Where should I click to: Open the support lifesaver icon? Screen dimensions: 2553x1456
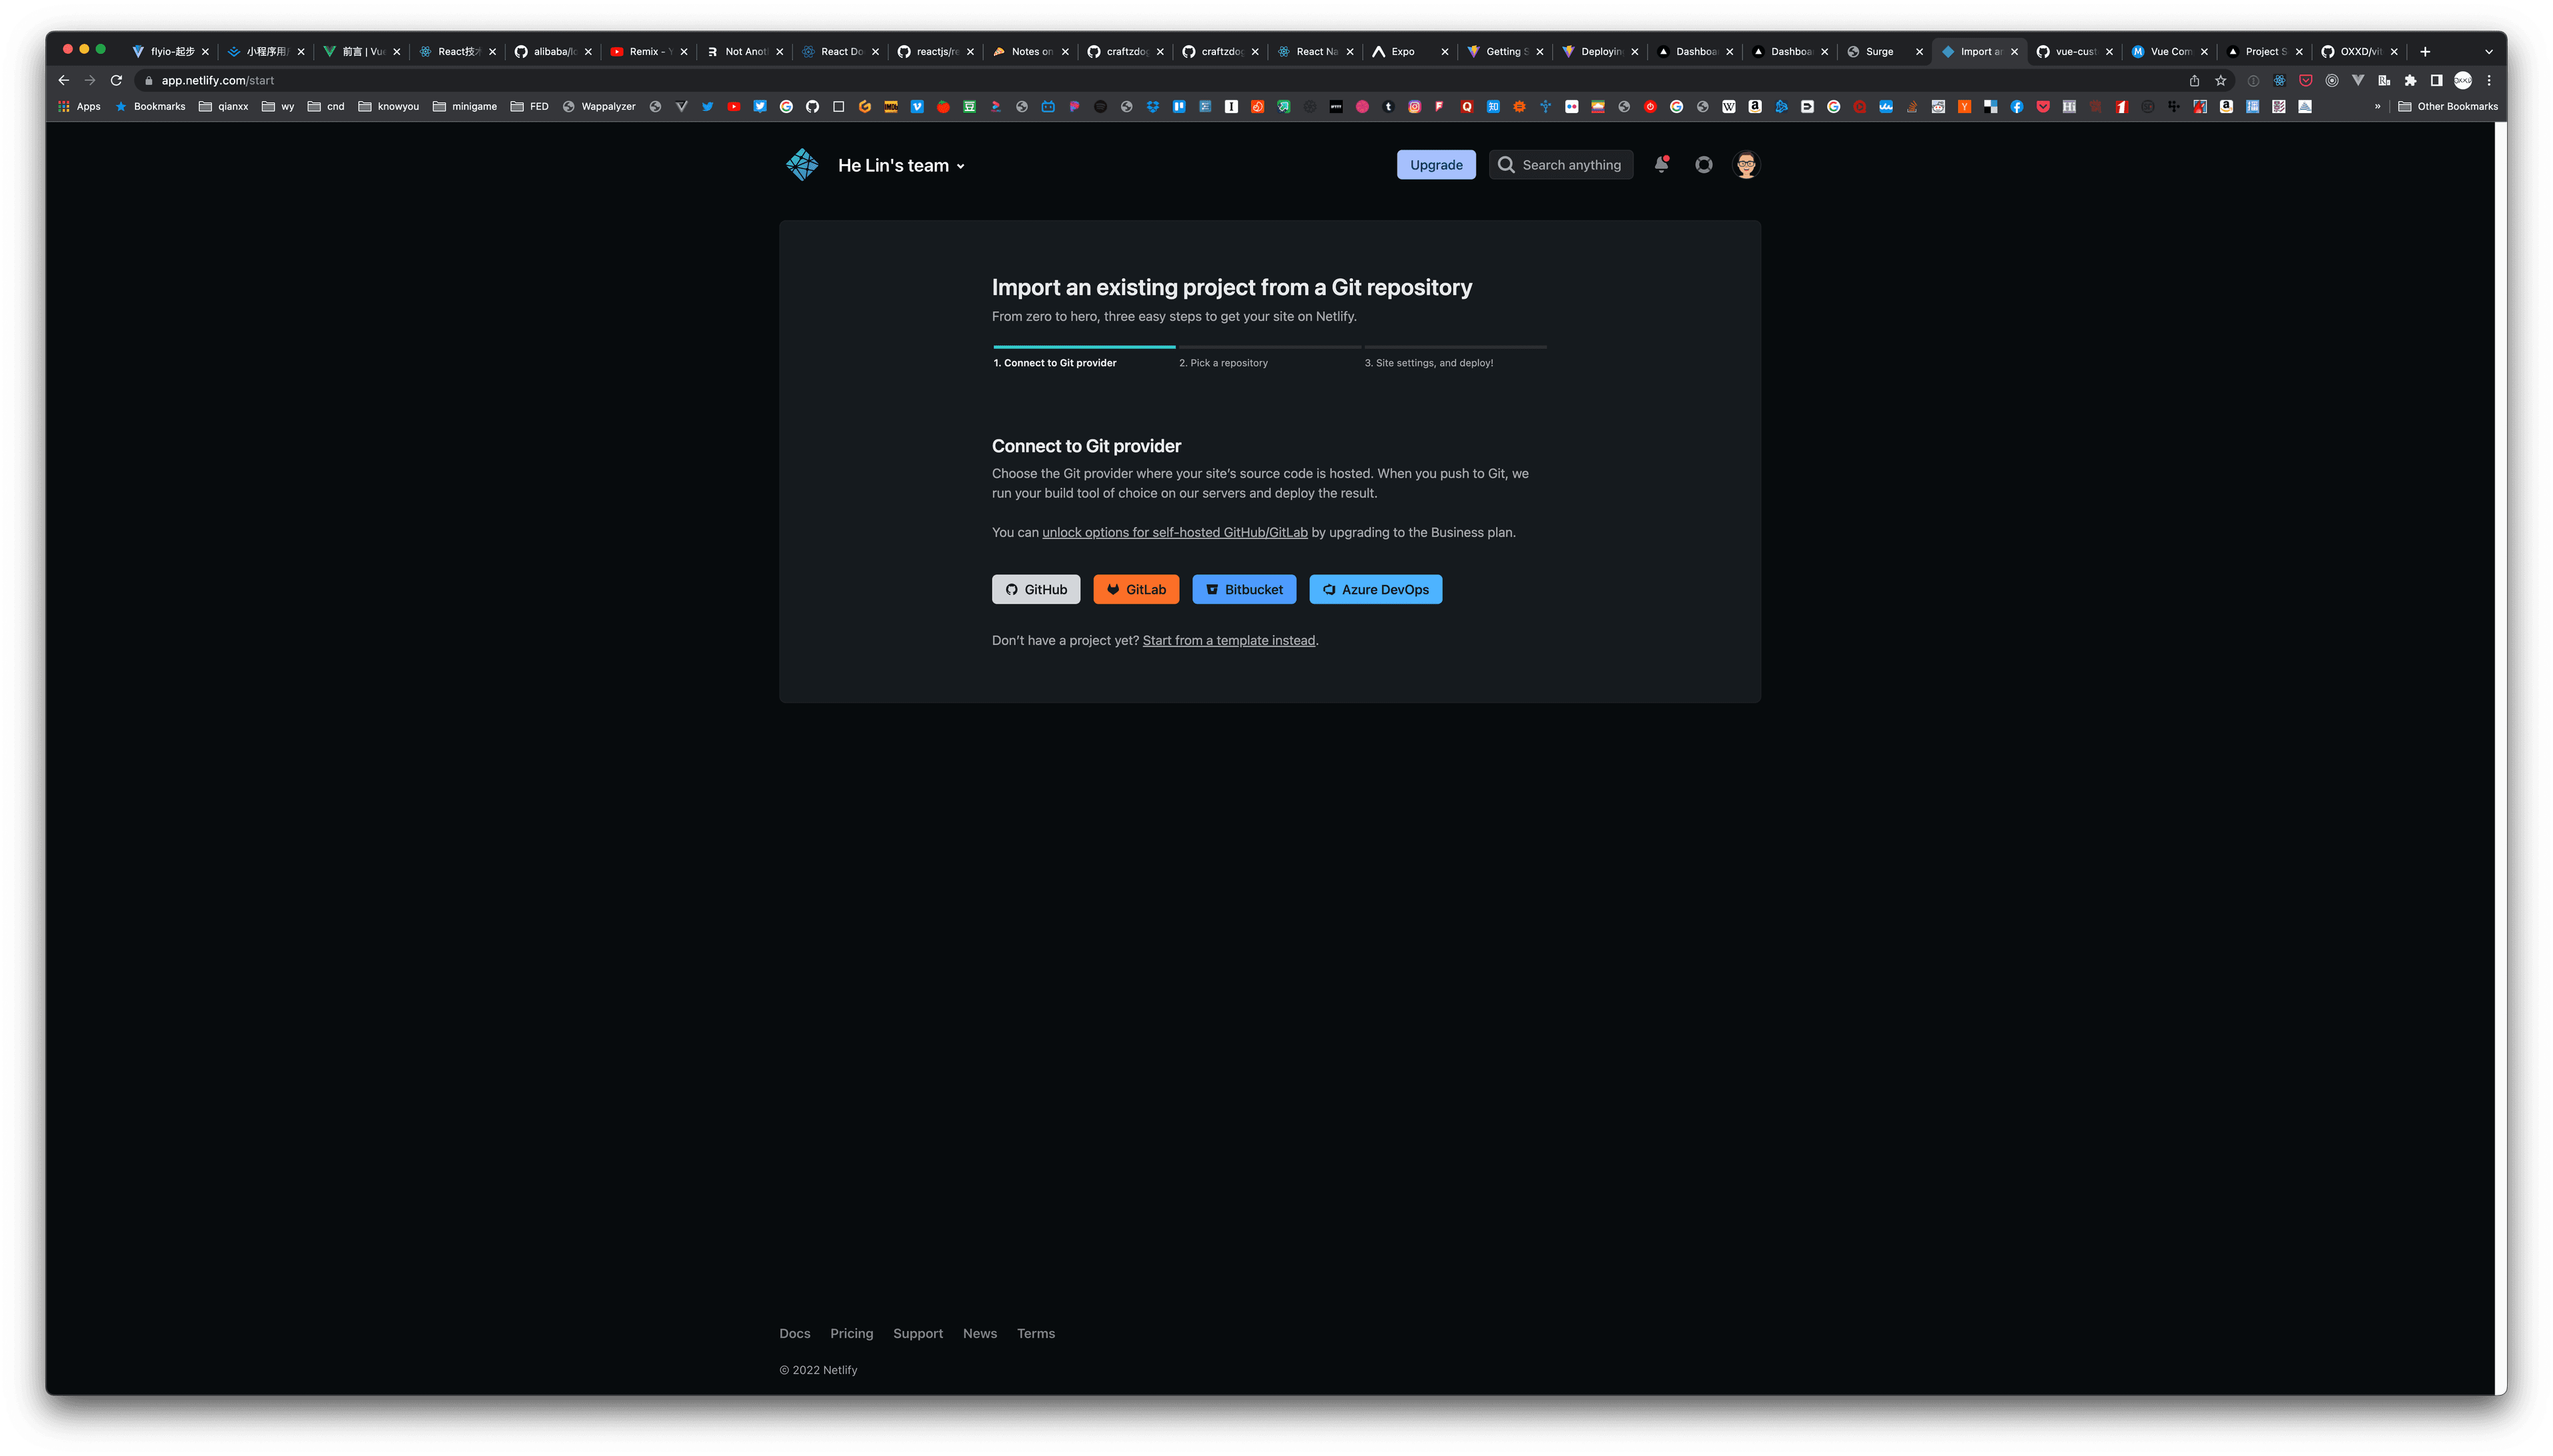point(1703,164)
